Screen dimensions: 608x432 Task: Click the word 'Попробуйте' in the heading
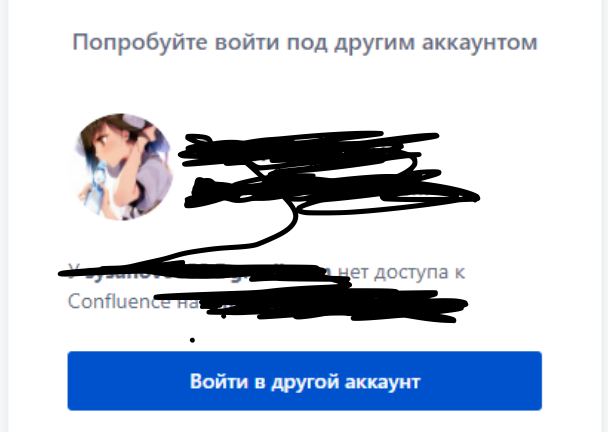[x=140, y=42]
